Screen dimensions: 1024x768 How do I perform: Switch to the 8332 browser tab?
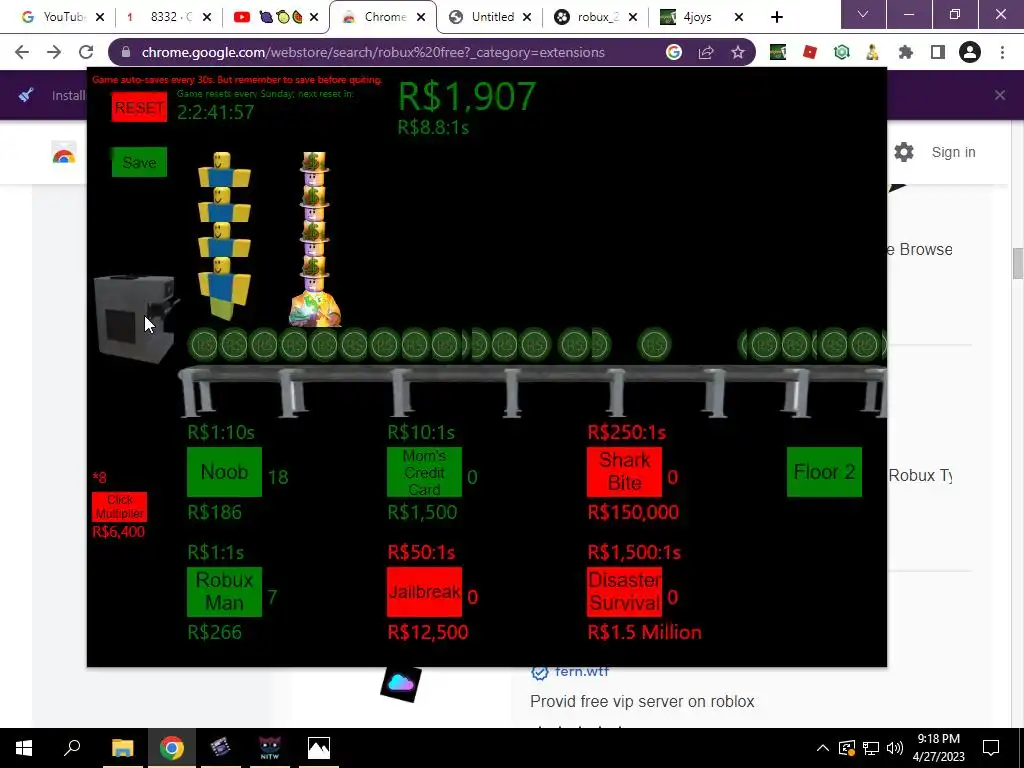[x=168, y=17]
